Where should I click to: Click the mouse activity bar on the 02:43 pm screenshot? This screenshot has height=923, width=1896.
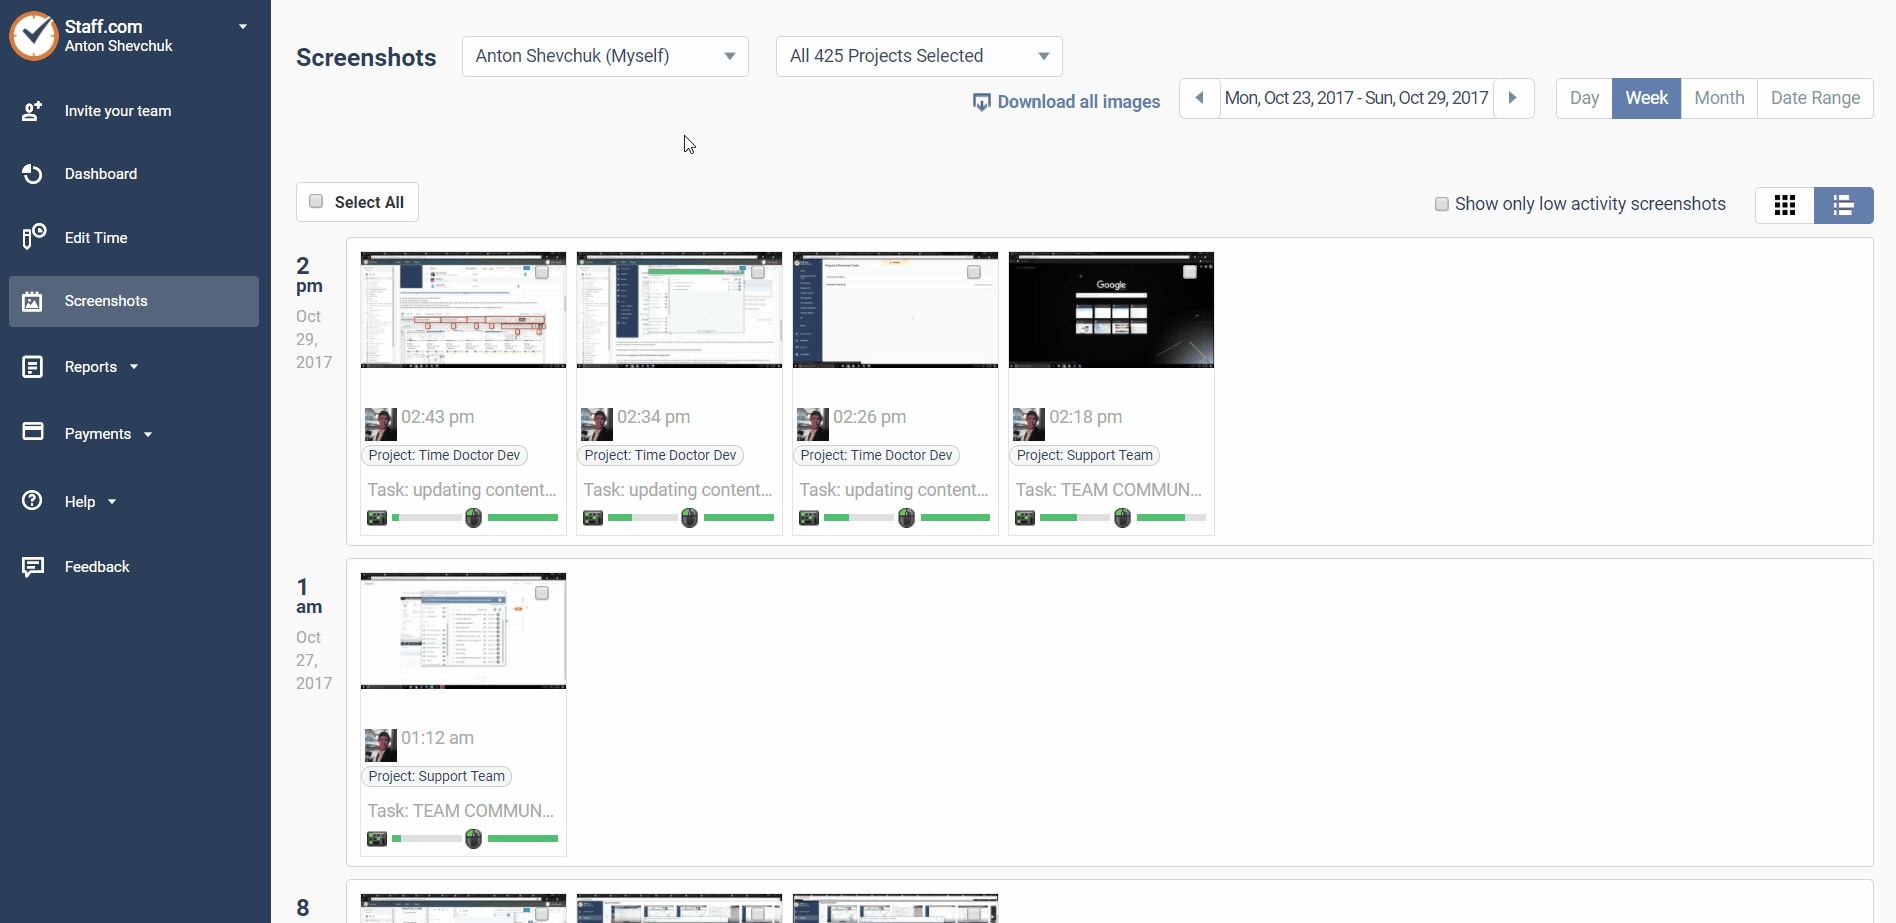pos(522,517)
